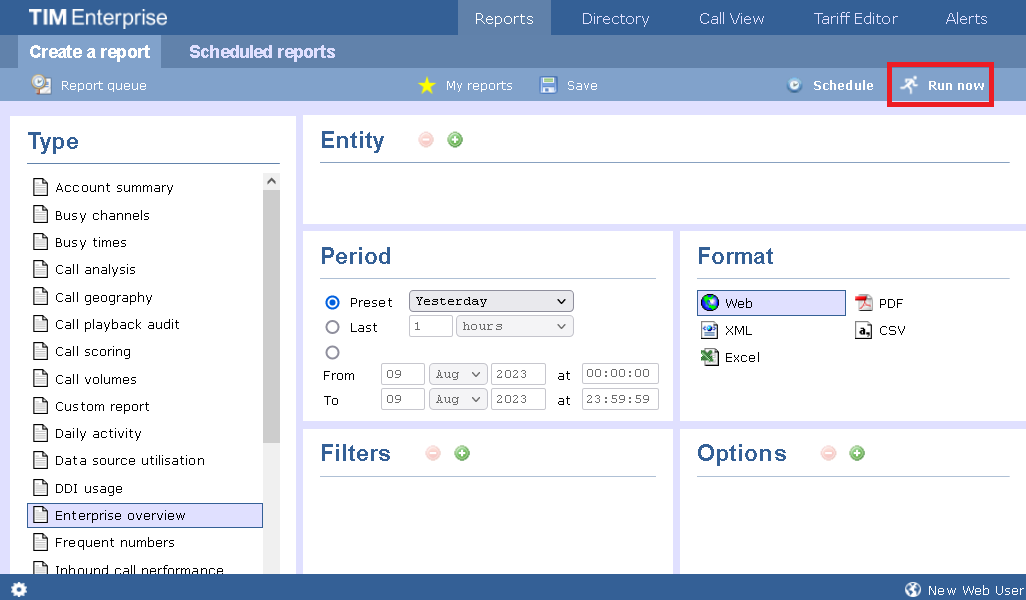Open the From month dropdown showing Aug
The image size is (1026, 600).
(x=457, y=374)
